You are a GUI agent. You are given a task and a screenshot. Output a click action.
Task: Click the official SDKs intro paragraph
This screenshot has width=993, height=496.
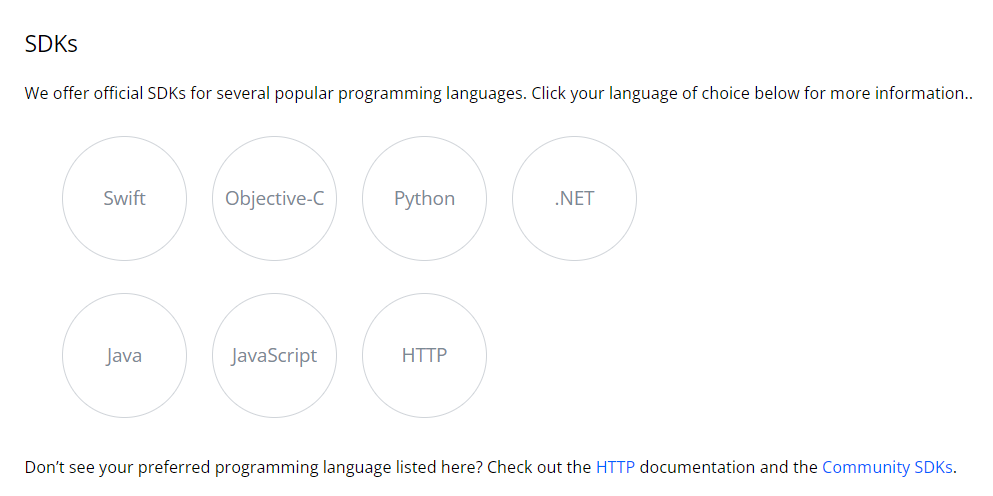[498, 94]
